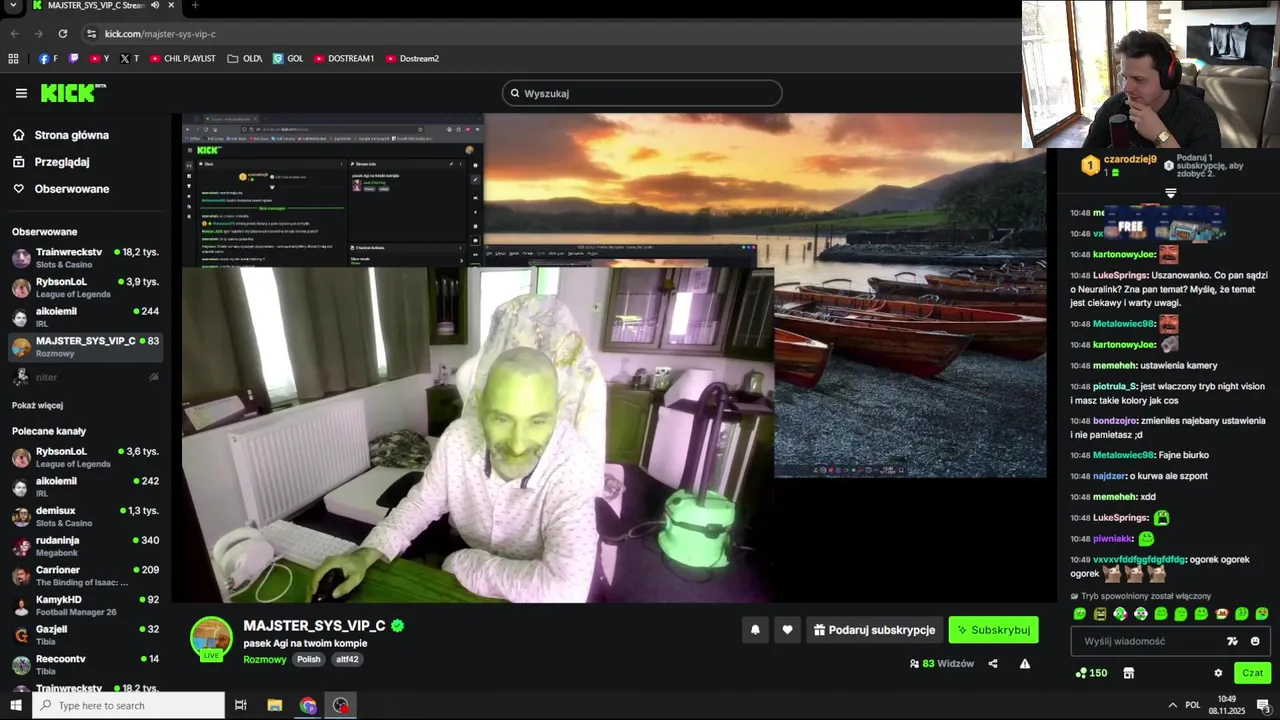1280x720 pixels.
Task: Expand Pokaż więcej followed channels
Action: coord(37,405)
